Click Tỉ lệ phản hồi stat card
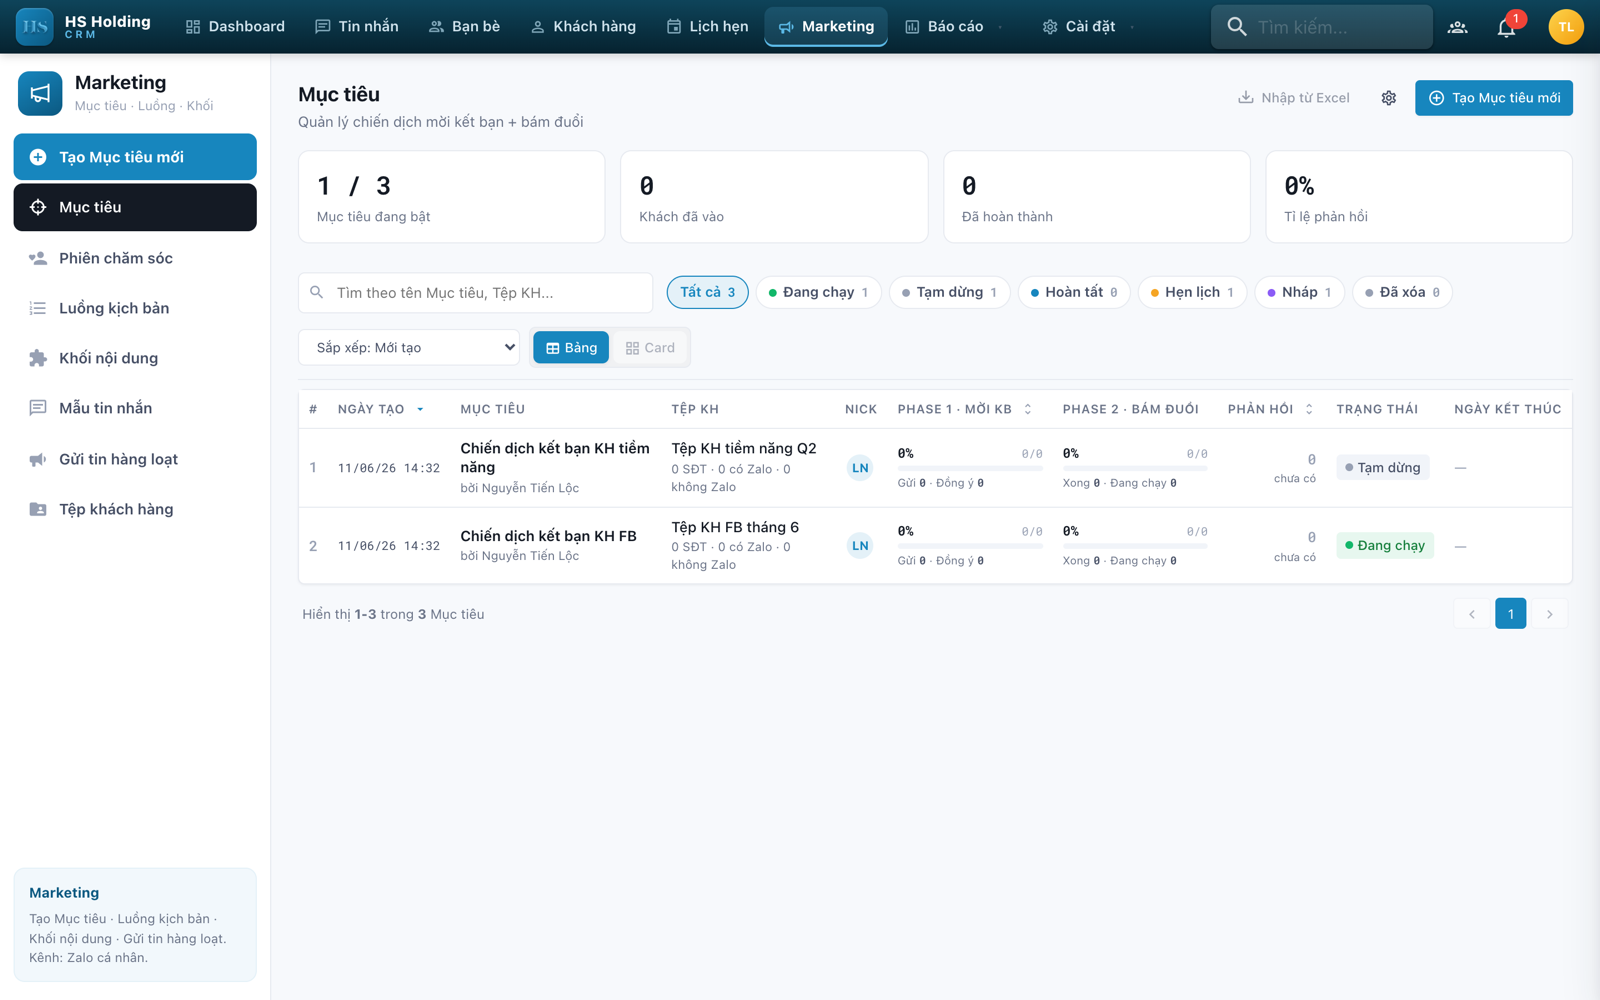1600x1000 pixels. click(x=1419, y=197)
